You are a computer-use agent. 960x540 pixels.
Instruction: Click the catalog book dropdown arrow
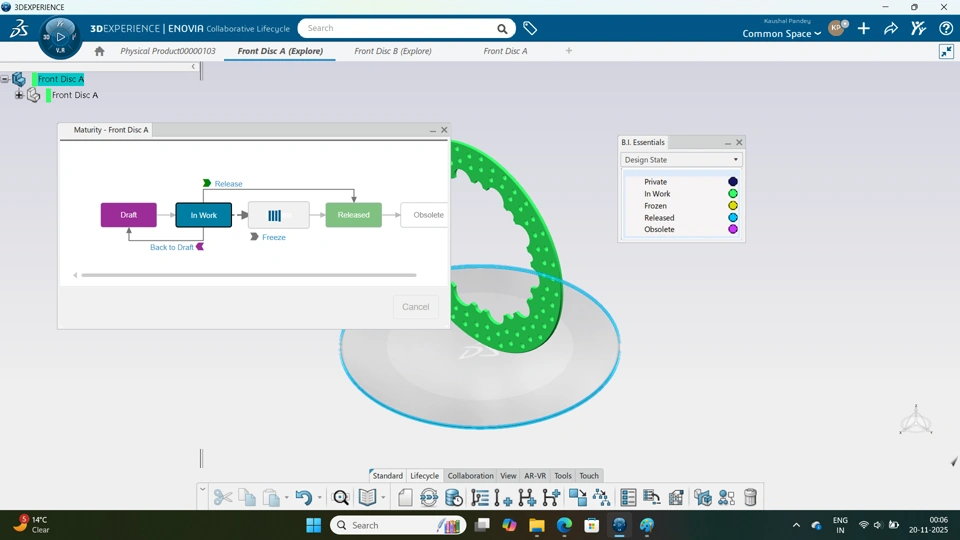tap(383, 498)
